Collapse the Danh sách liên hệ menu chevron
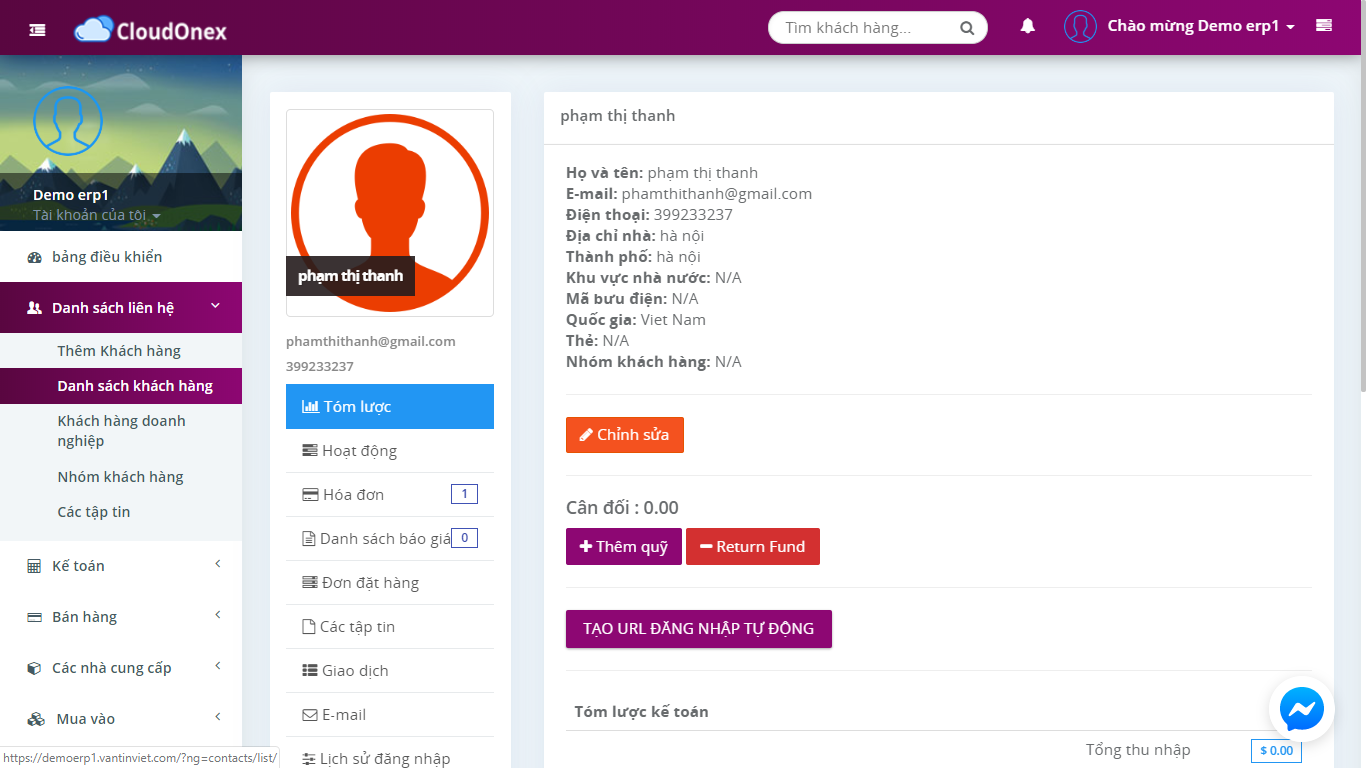Viewport: 1366px width, 768px height. coord(216,306)
